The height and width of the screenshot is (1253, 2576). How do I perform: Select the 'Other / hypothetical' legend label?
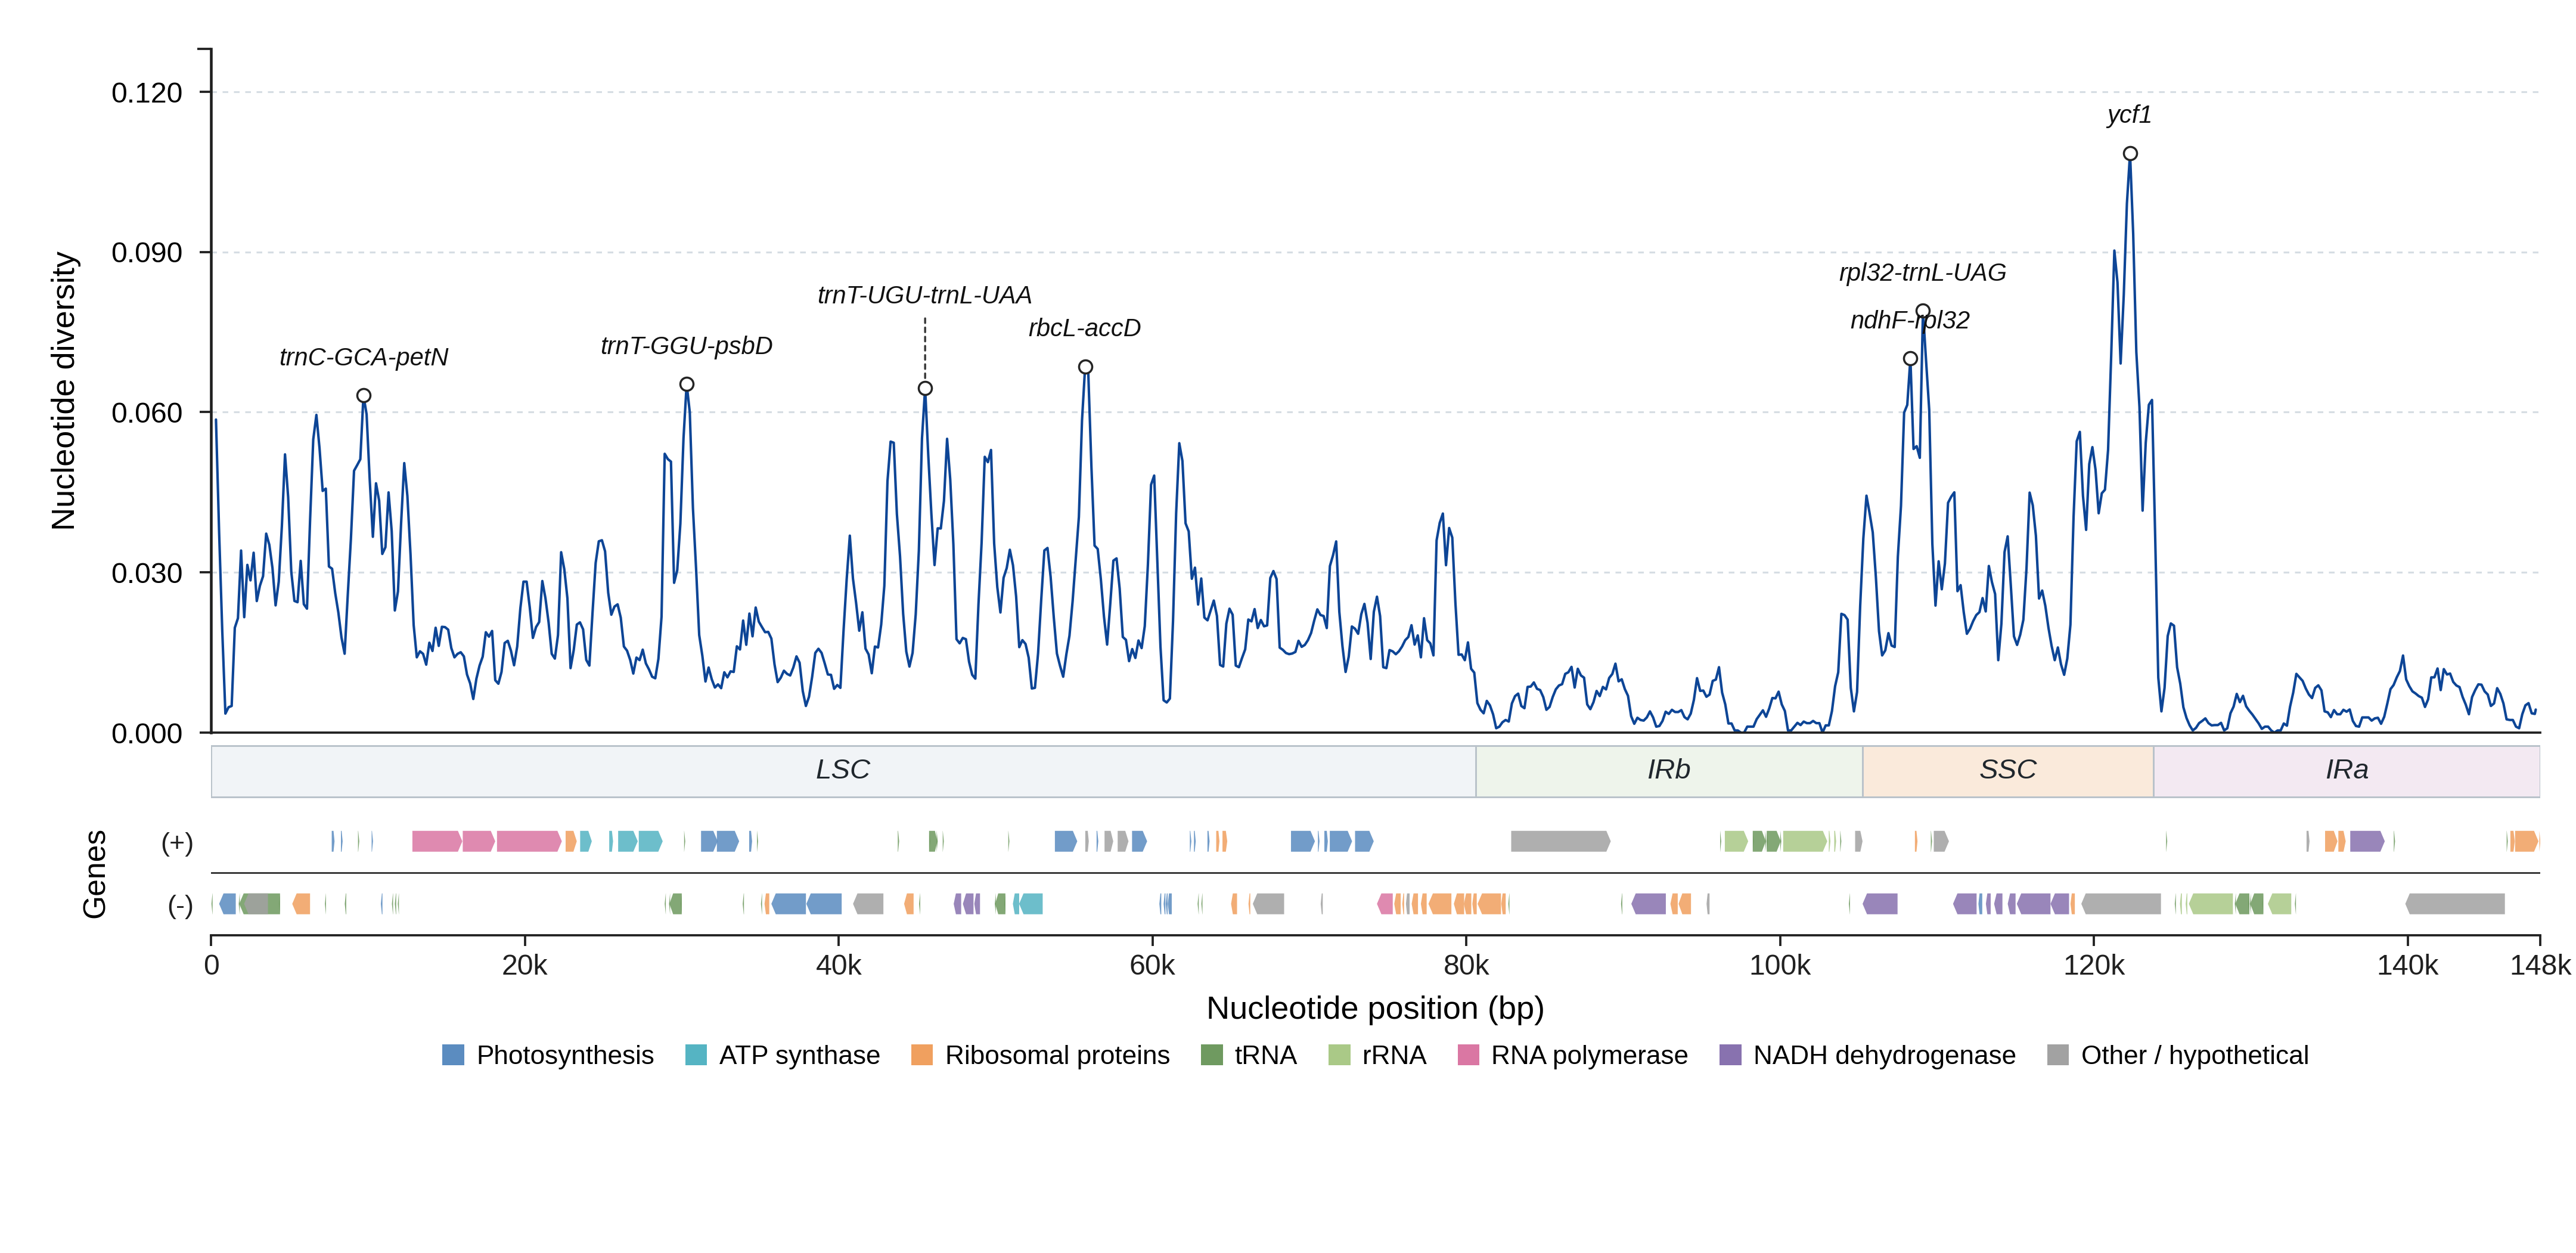(2194, 1055)
